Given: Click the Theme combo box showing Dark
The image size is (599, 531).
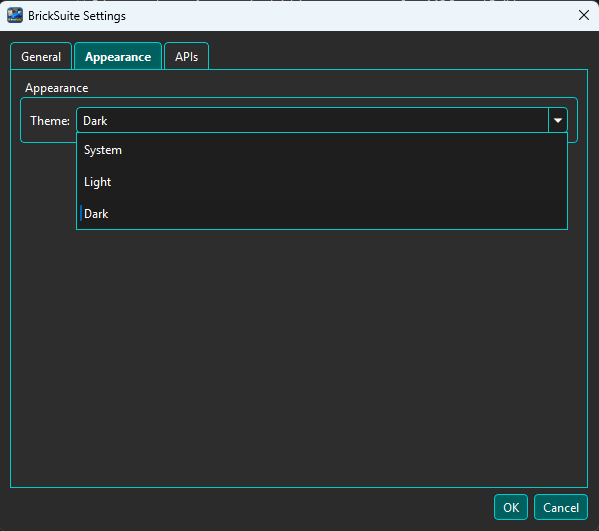Looking at the screenshot, I should click(x=322, y=120).
